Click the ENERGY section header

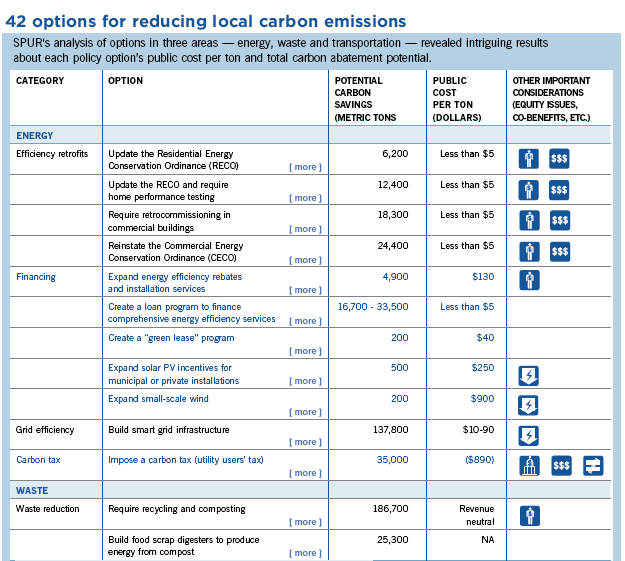point(35,136)
